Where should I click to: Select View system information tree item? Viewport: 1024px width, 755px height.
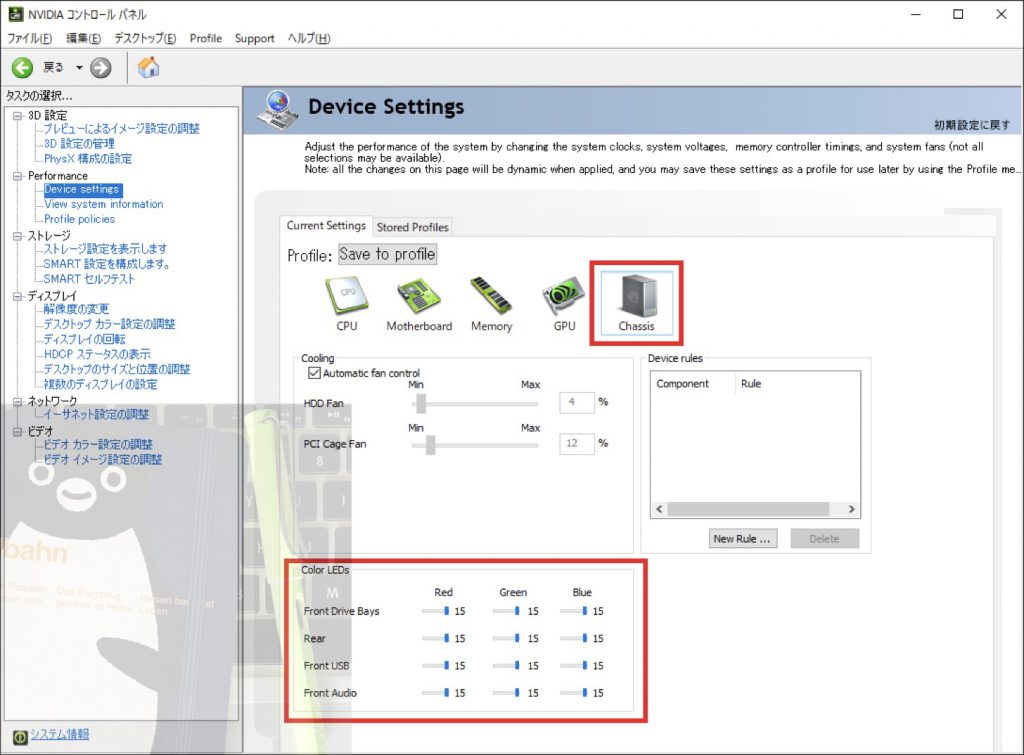click(104, 204)
